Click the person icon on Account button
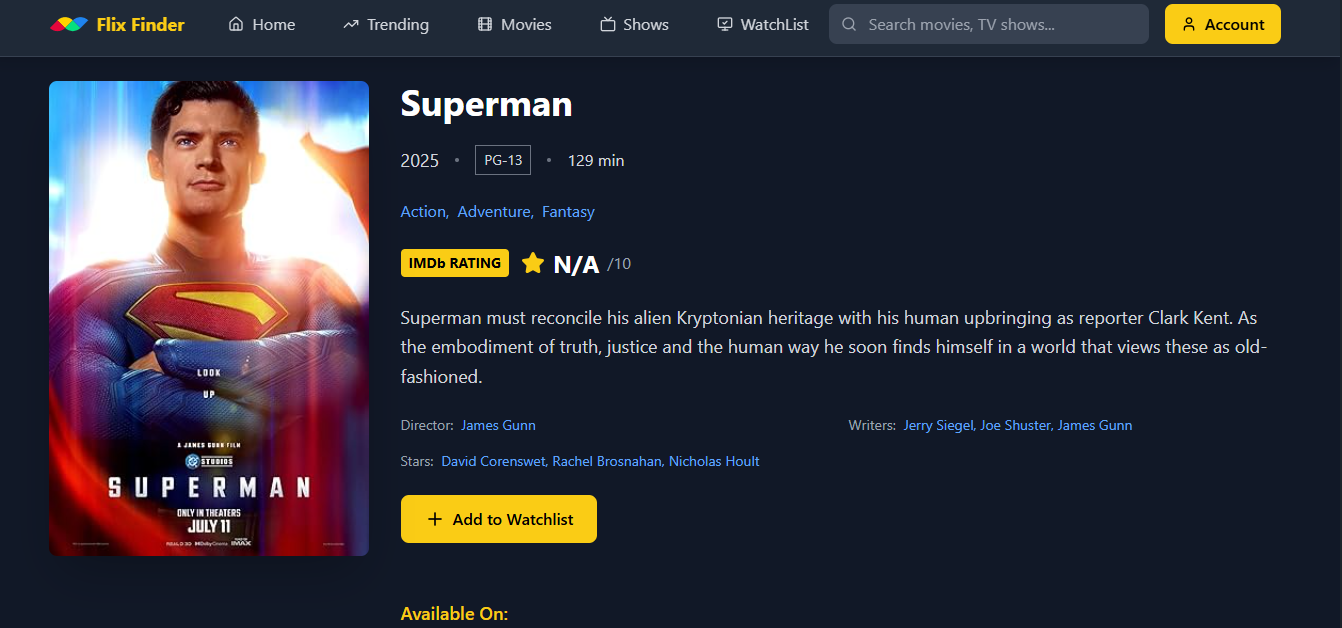This screenshot has height=628, width=1342. [1189, 24]
